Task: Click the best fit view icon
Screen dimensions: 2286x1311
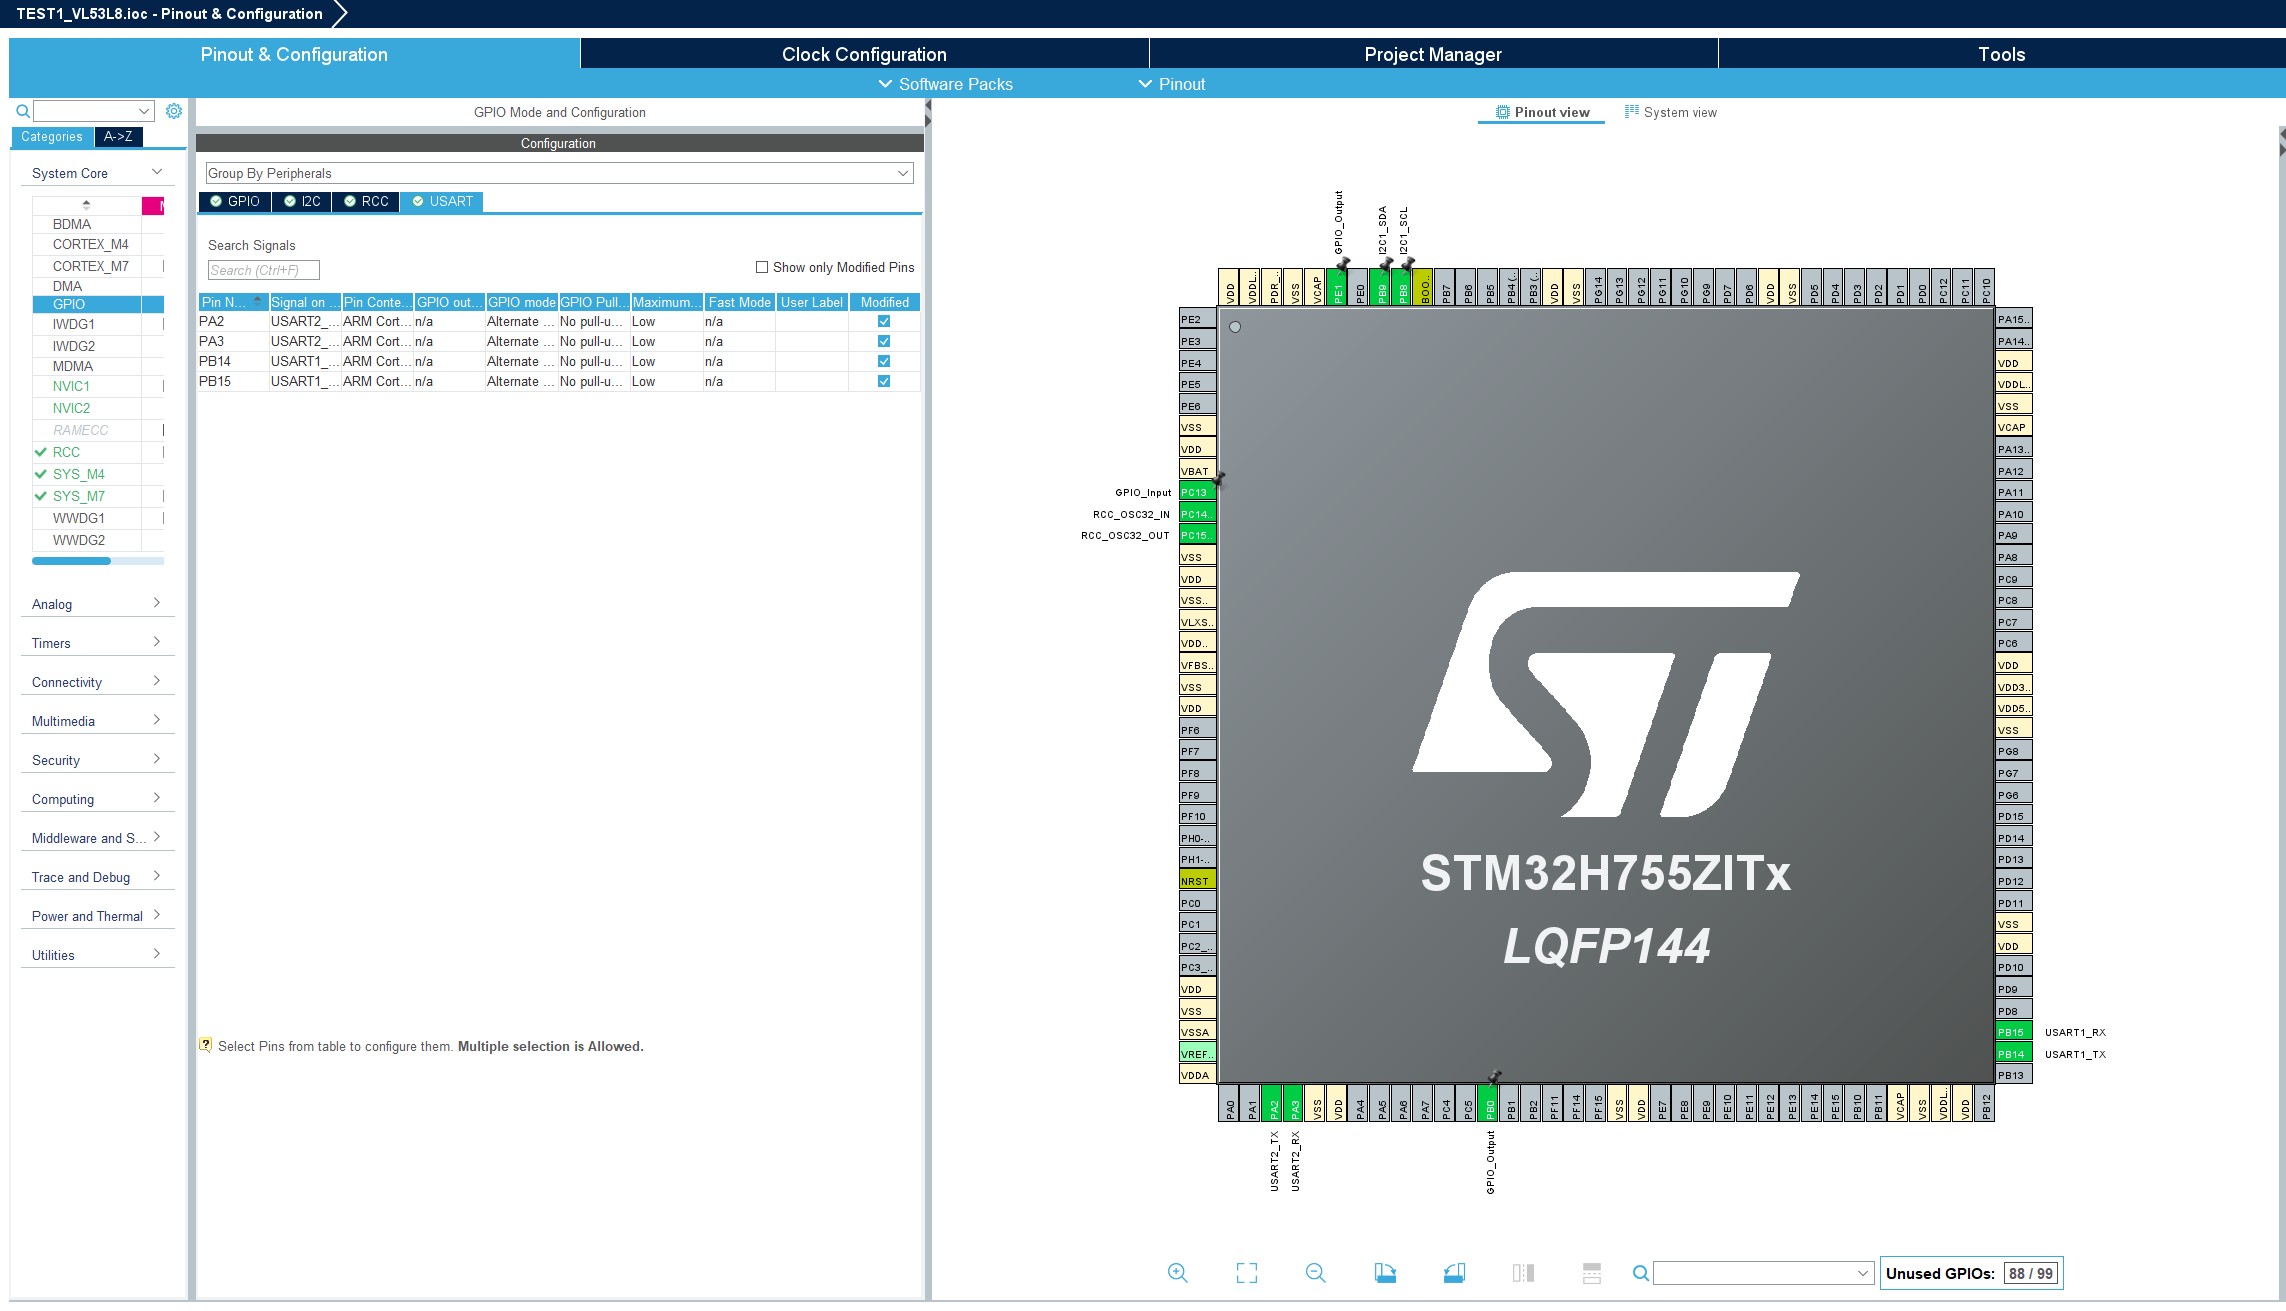Action: (x=1246, y=1273)
